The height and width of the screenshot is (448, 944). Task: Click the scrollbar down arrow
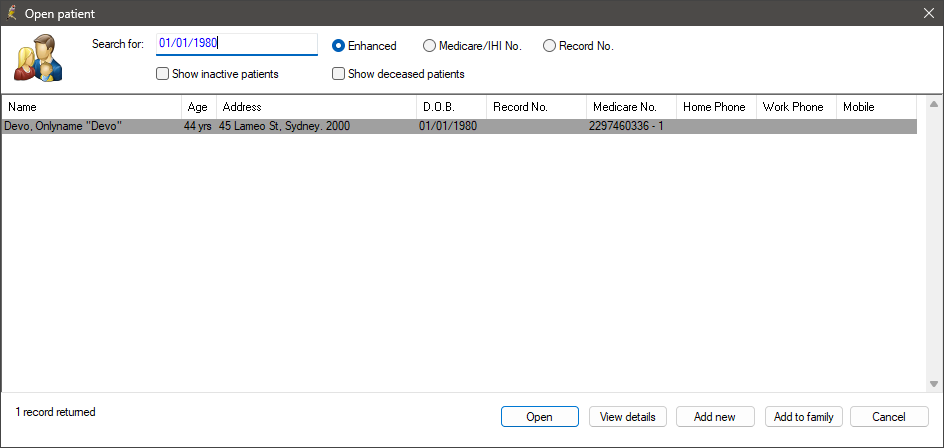coord(934,384)
